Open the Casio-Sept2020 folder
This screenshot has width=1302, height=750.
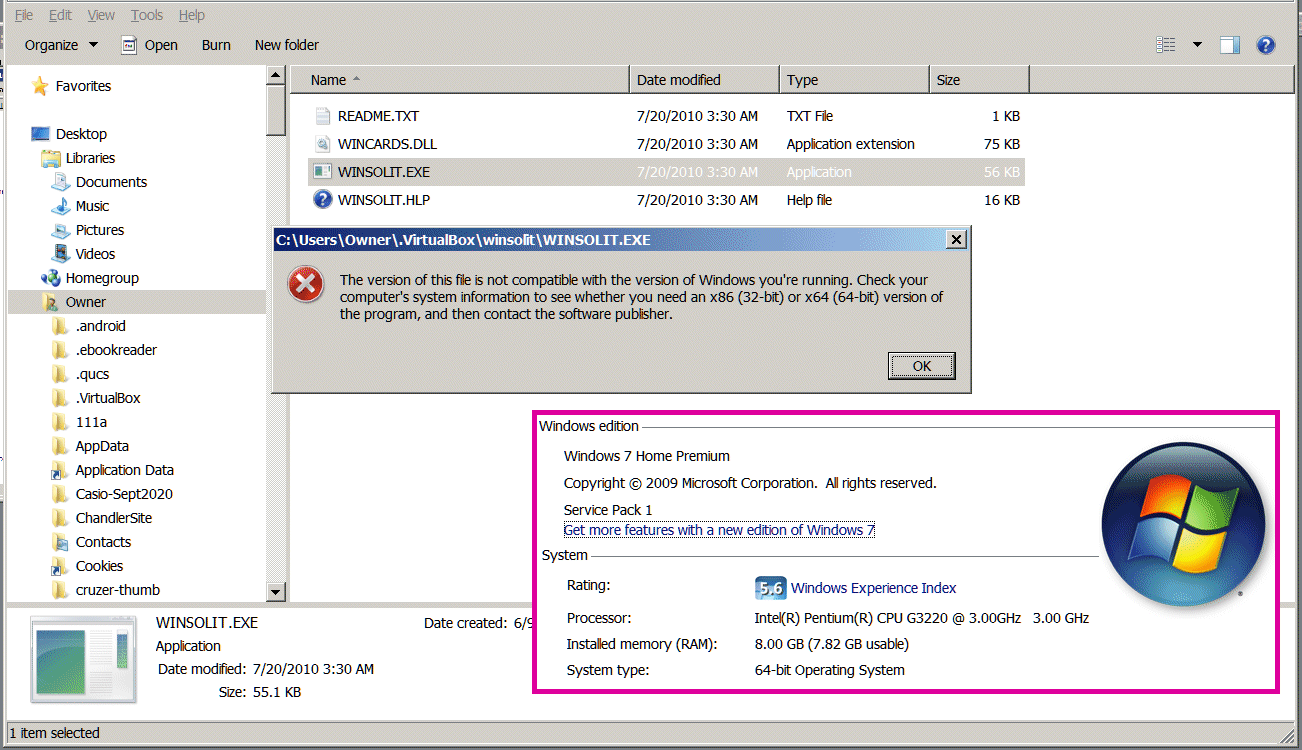click(124, 494)
